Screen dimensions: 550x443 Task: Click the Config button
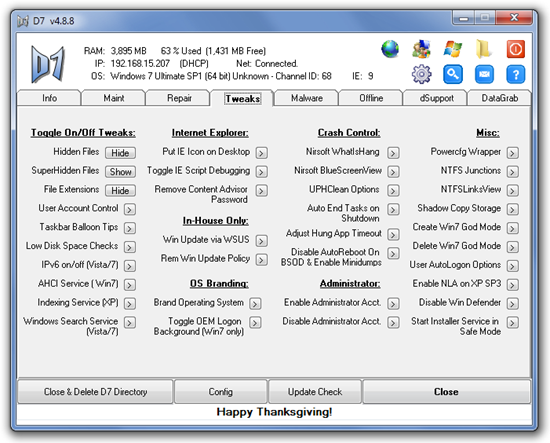(x=221, y=391)
